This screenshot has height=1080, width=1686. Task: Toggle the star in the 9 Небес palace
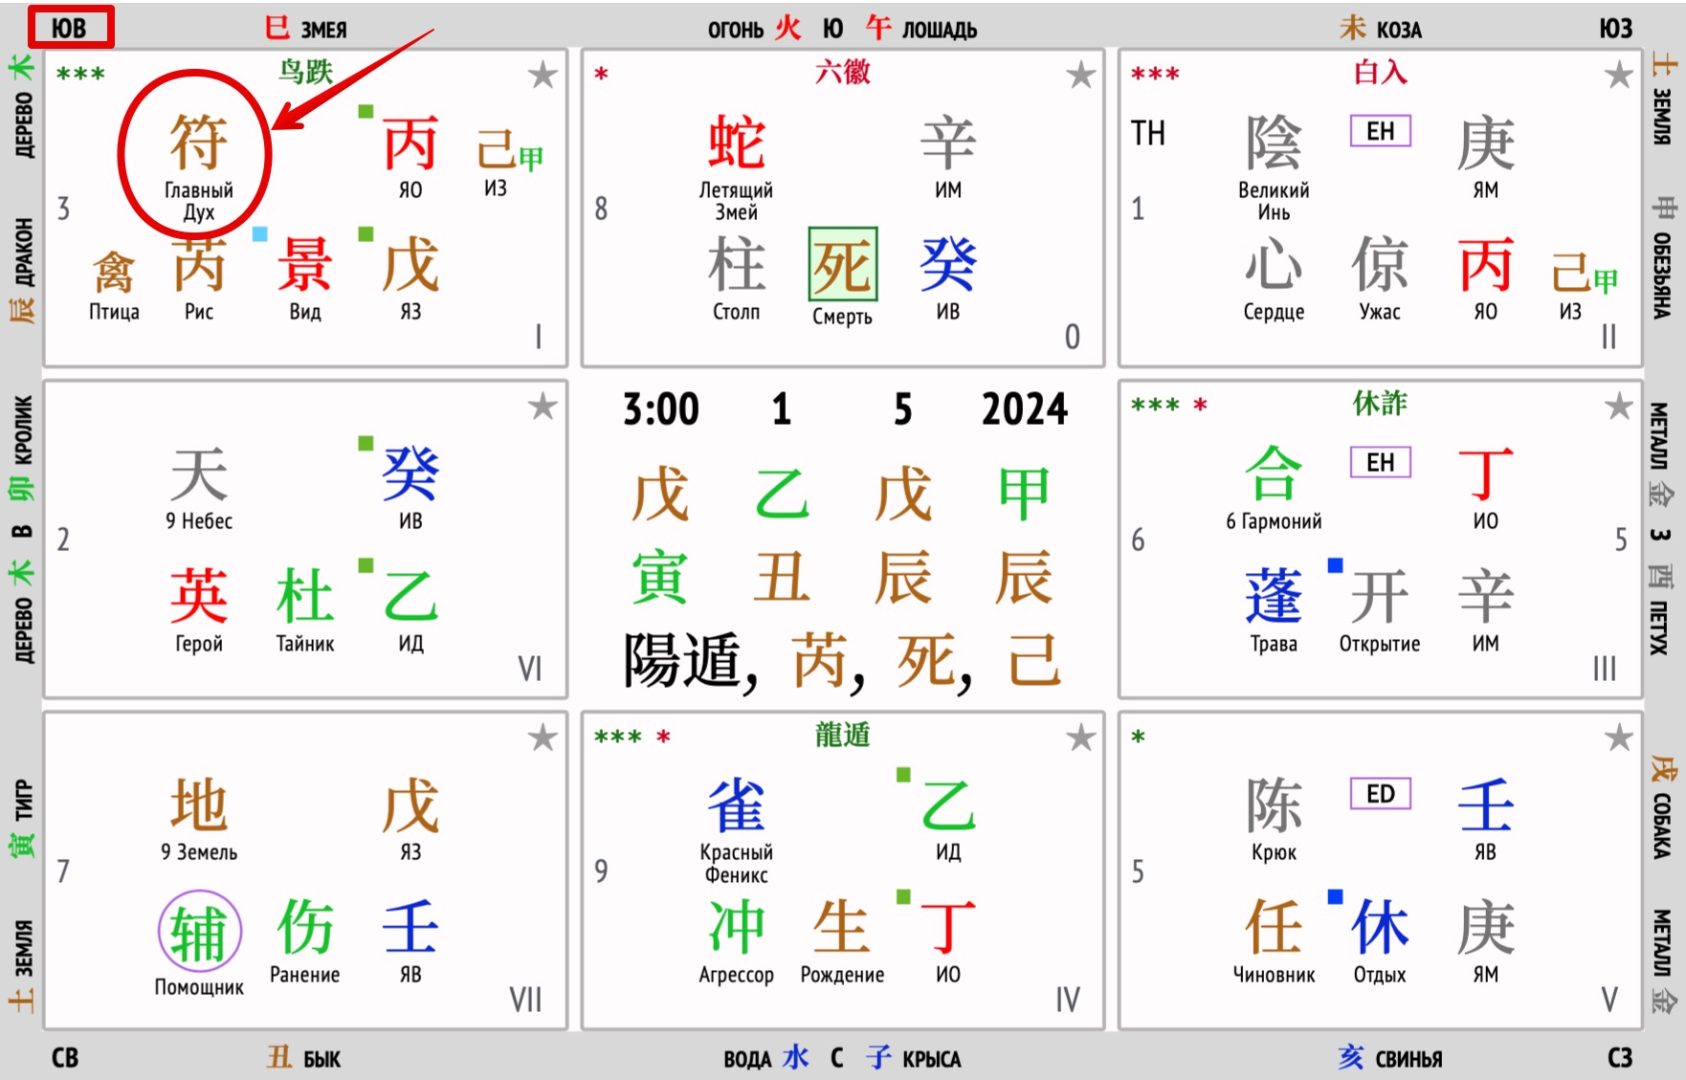tap(542, 406)
